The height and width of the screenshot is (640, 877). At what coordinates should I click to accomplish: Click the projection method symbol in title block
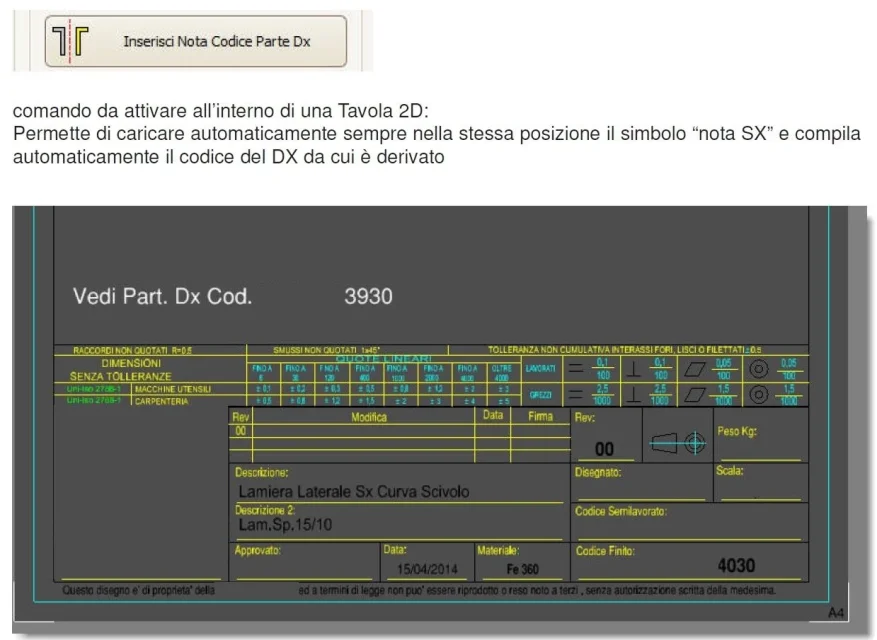[678, 444]
